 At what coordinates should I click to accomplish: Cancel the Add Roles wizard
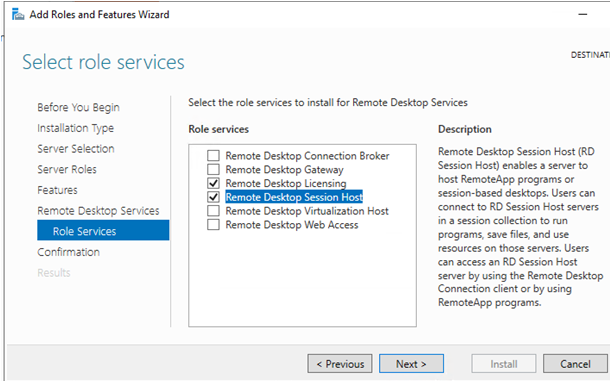(575, 363)
